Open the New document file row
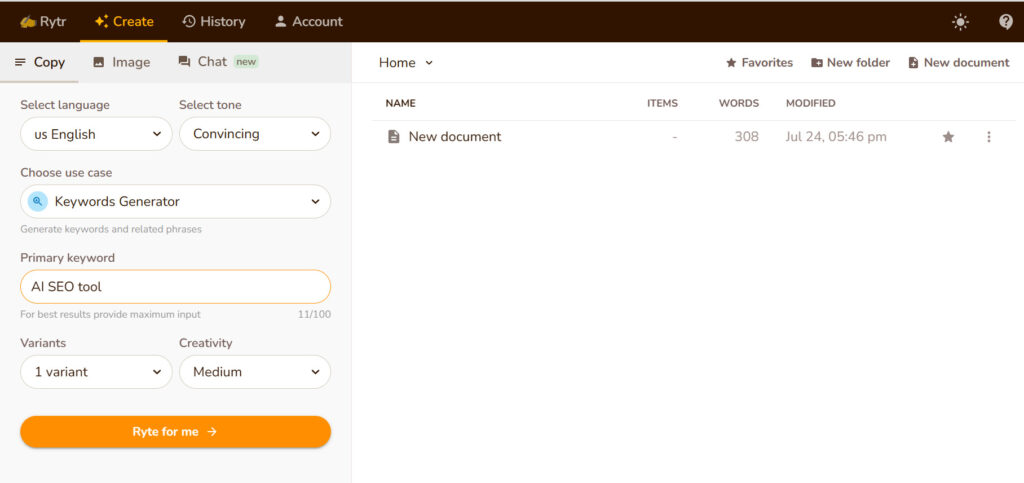 pyautogui.click(x=694, y=137)
